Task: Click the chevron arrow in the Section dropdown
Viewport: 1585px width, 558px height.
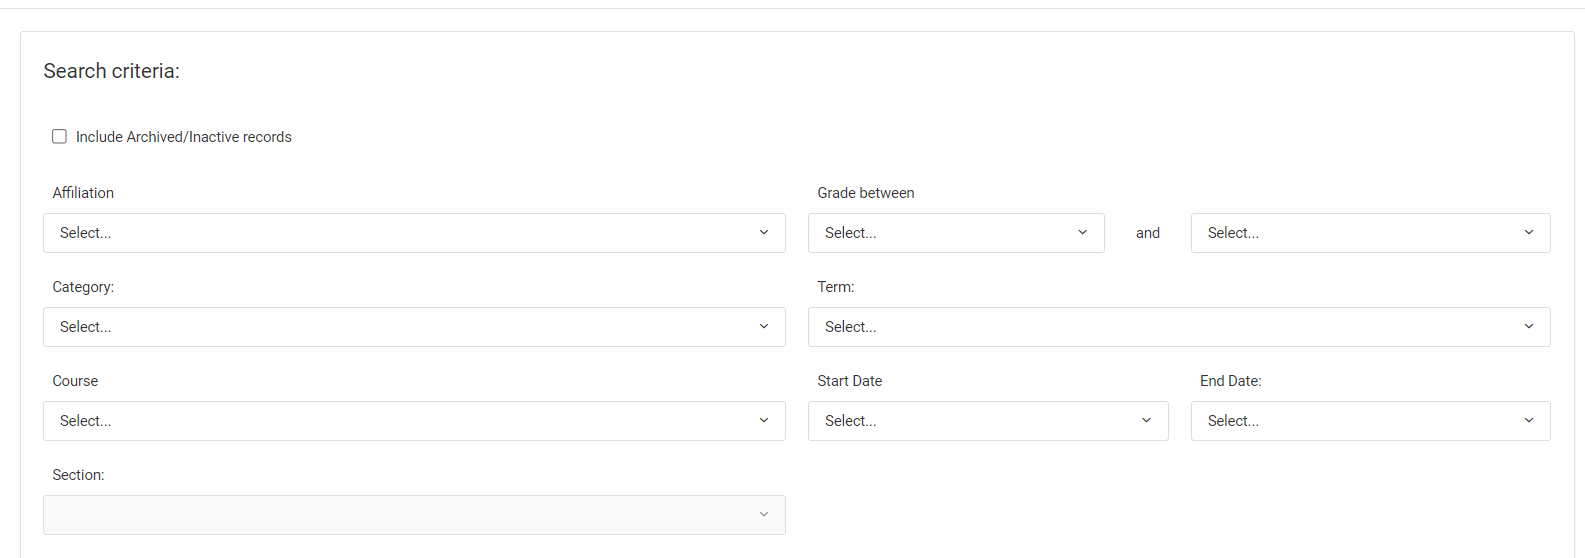Action: coord(764,515)
